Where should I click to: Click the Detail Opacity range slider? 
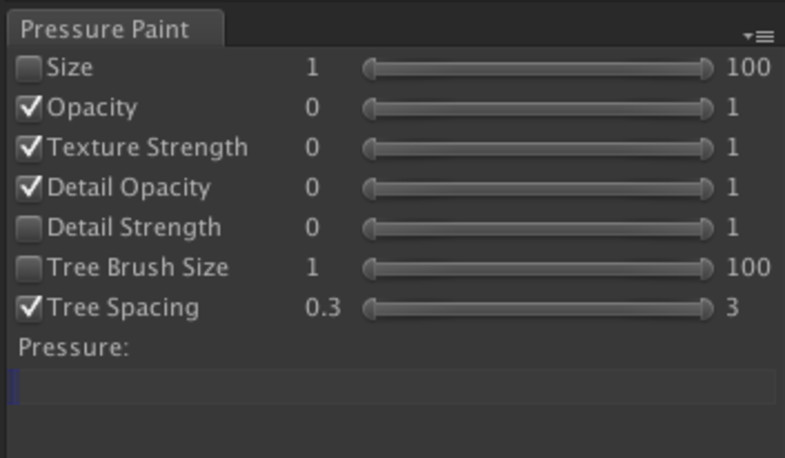click(x=538, y=189)
